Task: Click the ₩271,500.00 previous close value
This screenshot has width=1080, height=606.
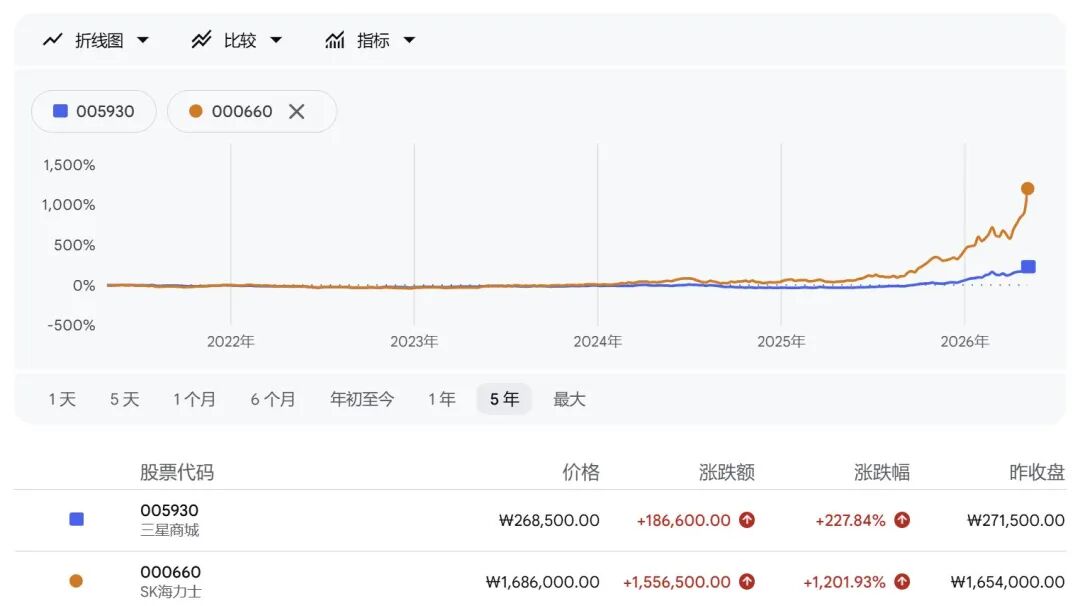Action: (1016, 521)
